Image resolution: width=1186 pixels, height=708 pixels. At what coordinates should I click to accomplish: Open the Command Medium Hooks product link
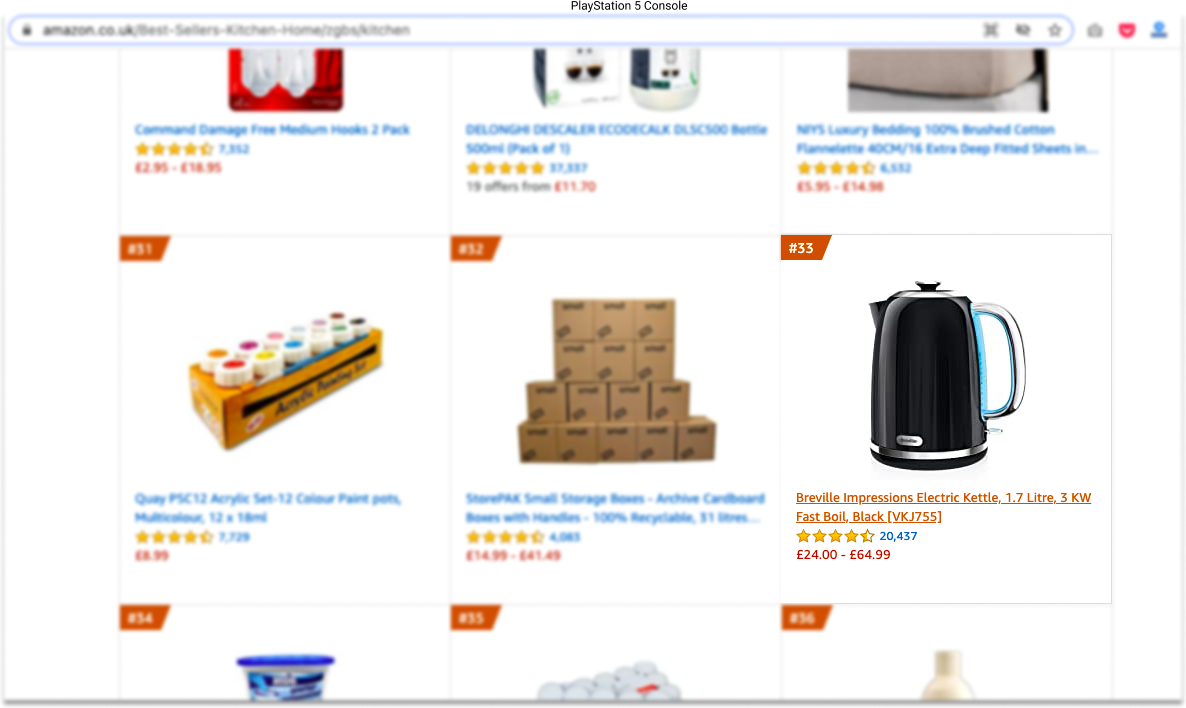click(x=272, y=129)
